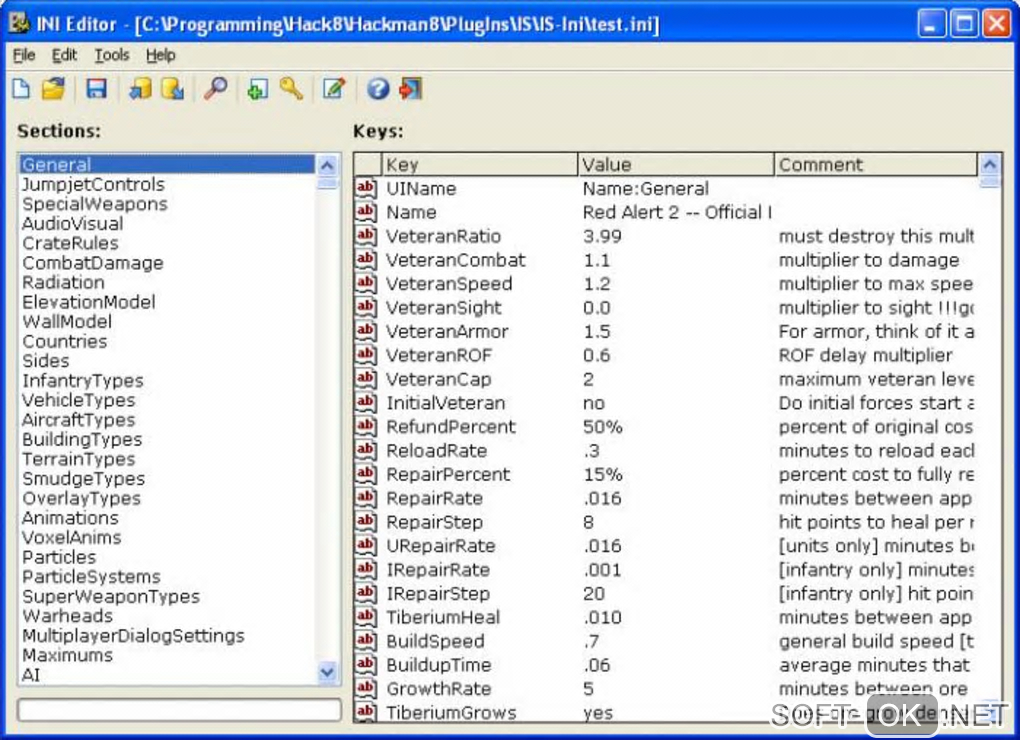Image resolution: width=1020 pixels, height=740 pixels.
Task: Click the Comment column header
Action: [x=876, y=165]
